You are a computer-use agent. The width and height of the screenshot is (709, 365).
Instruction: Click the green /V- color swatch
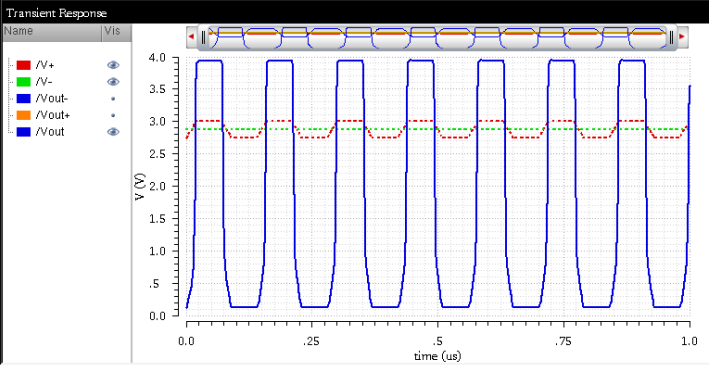pos(24,82)
